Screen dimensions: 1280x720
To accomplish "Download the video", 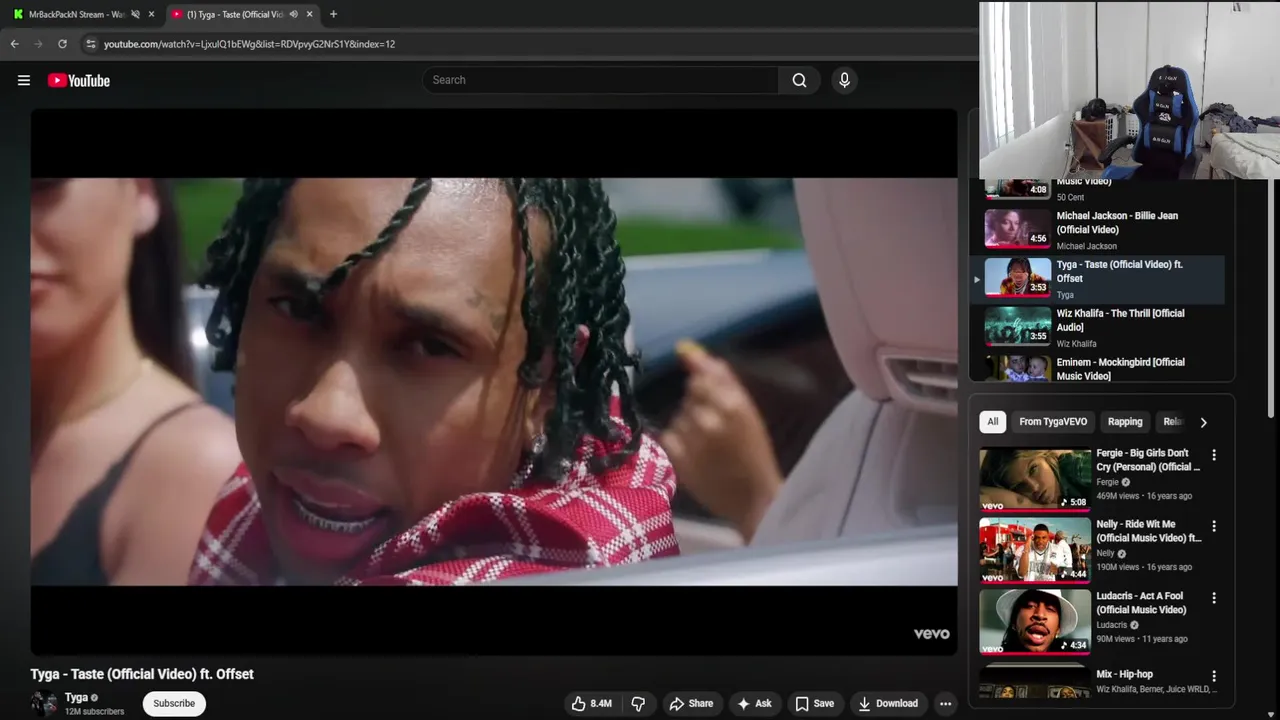I will click(888, 703).
